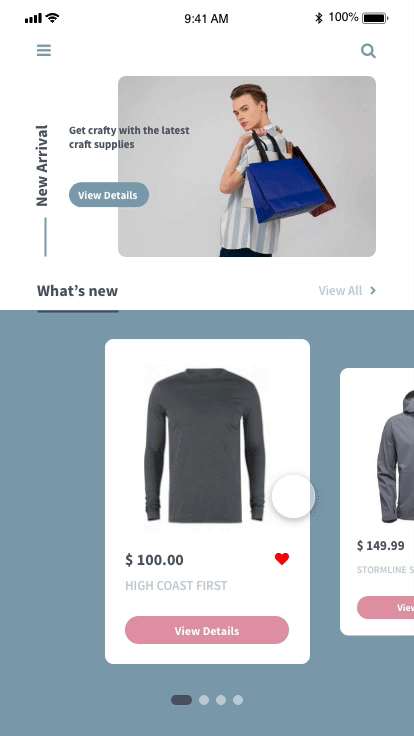Tap the Wi-Fi signal icon
414x736 pixels.
[53, 18]
